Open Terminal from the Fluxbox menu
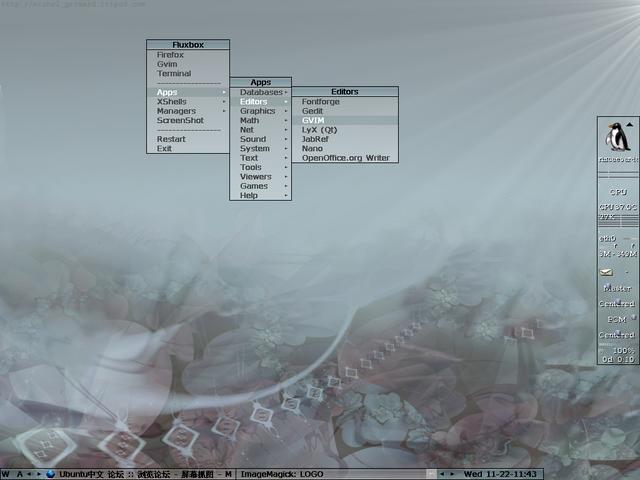This screenshot has height=480, width=640. click(x=188, y=73)
